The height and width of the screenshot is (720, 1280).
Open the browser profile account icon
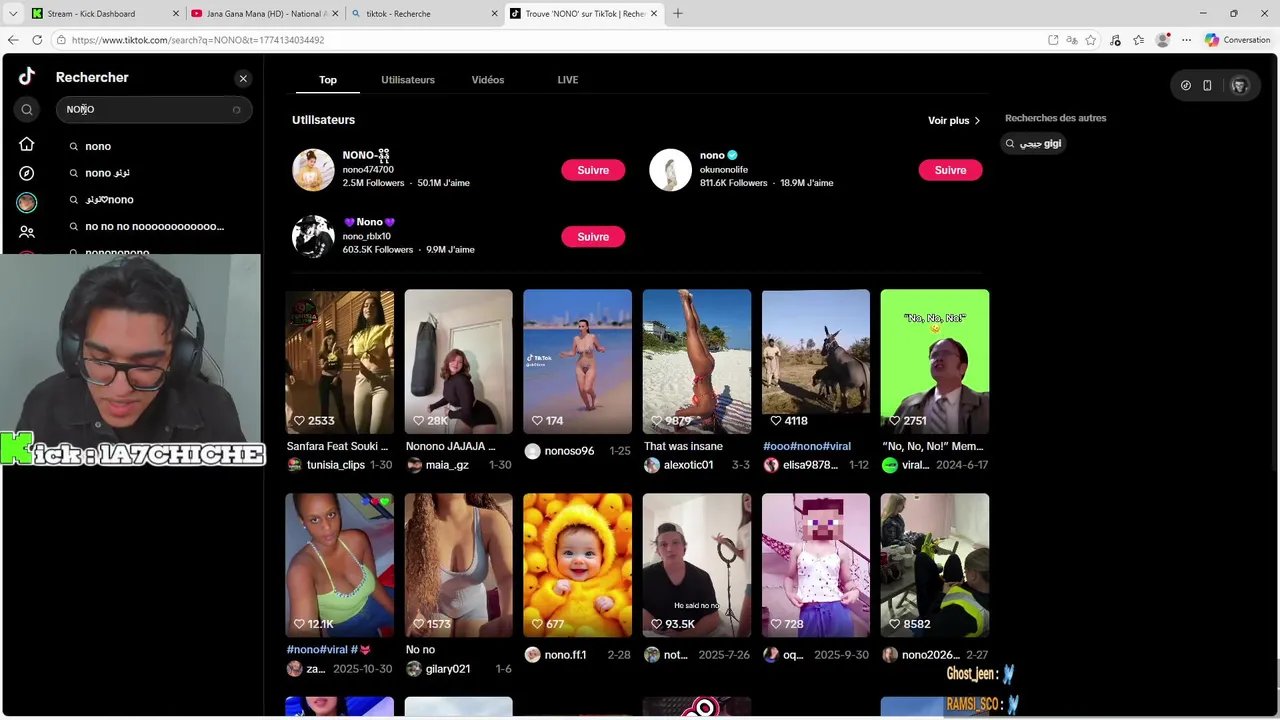pos(1163,40)
